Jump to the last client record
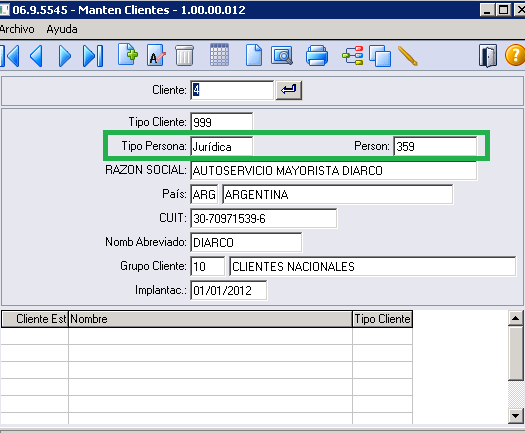Screen dimensions: 525x433 [x=93, y=56]
